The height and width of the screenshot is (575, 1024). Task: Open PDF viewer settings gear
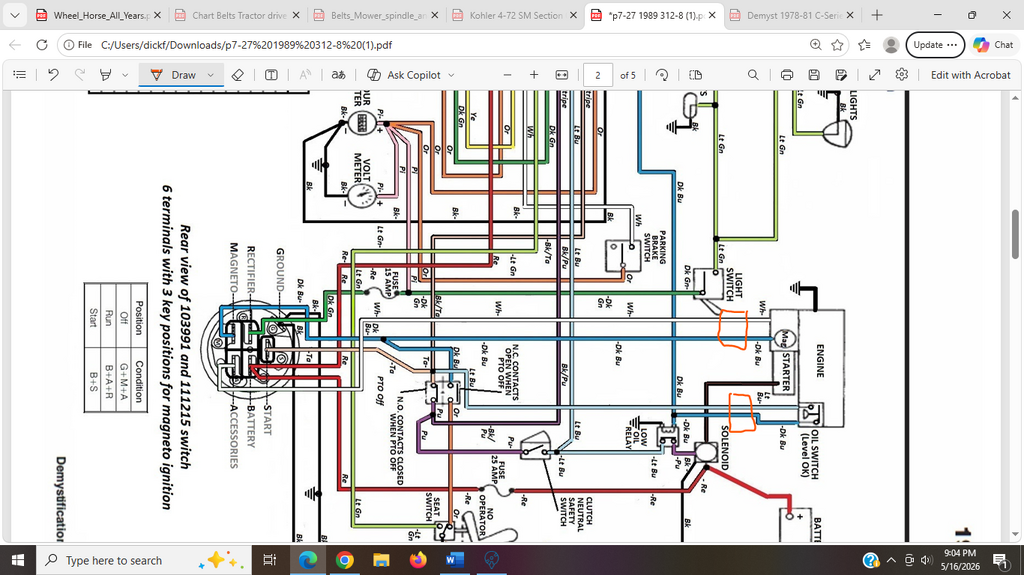902,75
